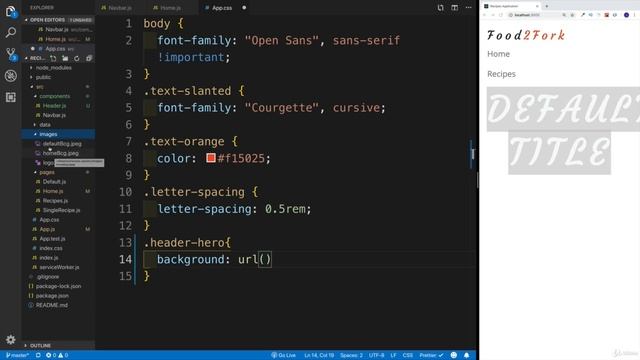640x360 pixels.
Task: Expand the Outline section
Action: coord(40,345)
